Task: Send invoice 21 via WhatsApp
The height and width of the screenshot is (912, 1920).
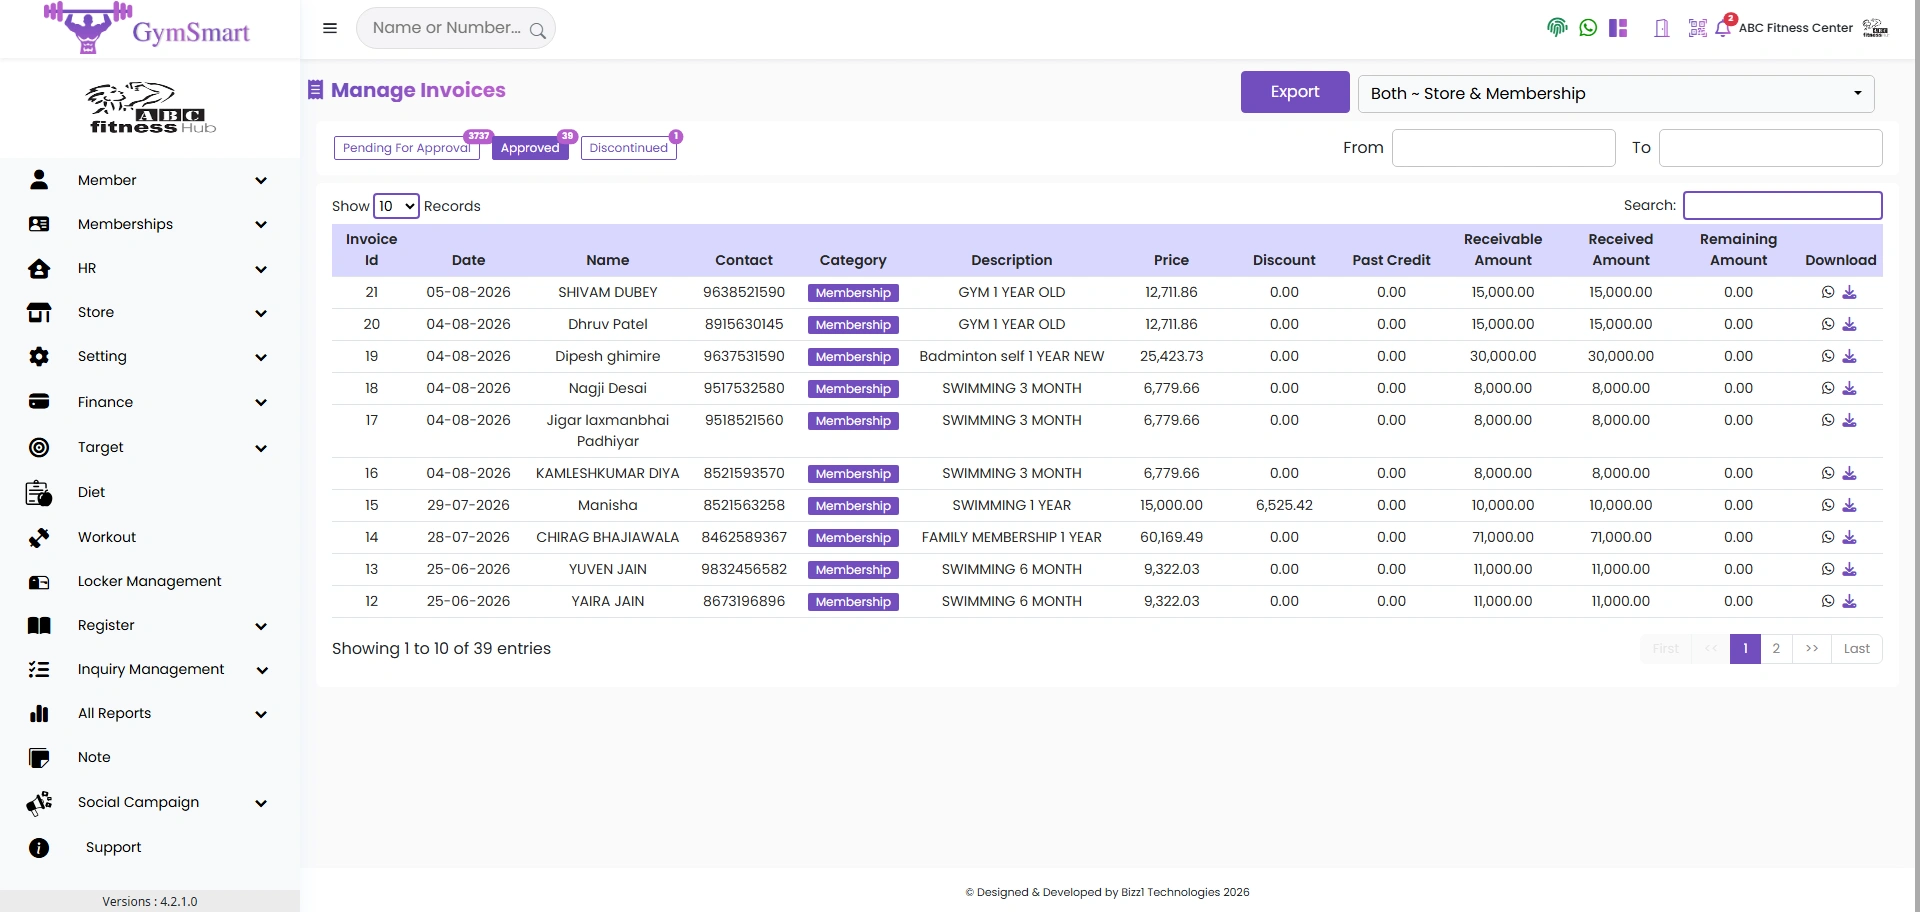Action: click(x=1828, y=292)
